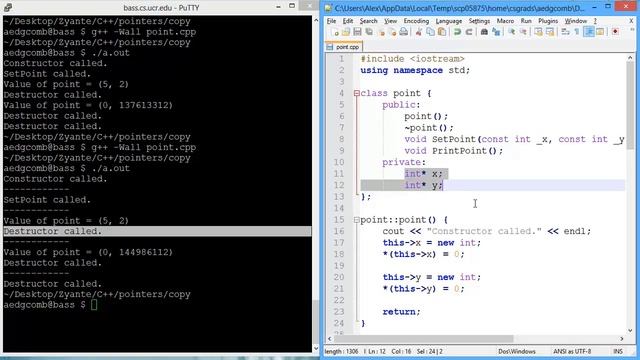The image size is (640, 360).
Task: Open the Settings menu
Action: (x=479, y=21)
